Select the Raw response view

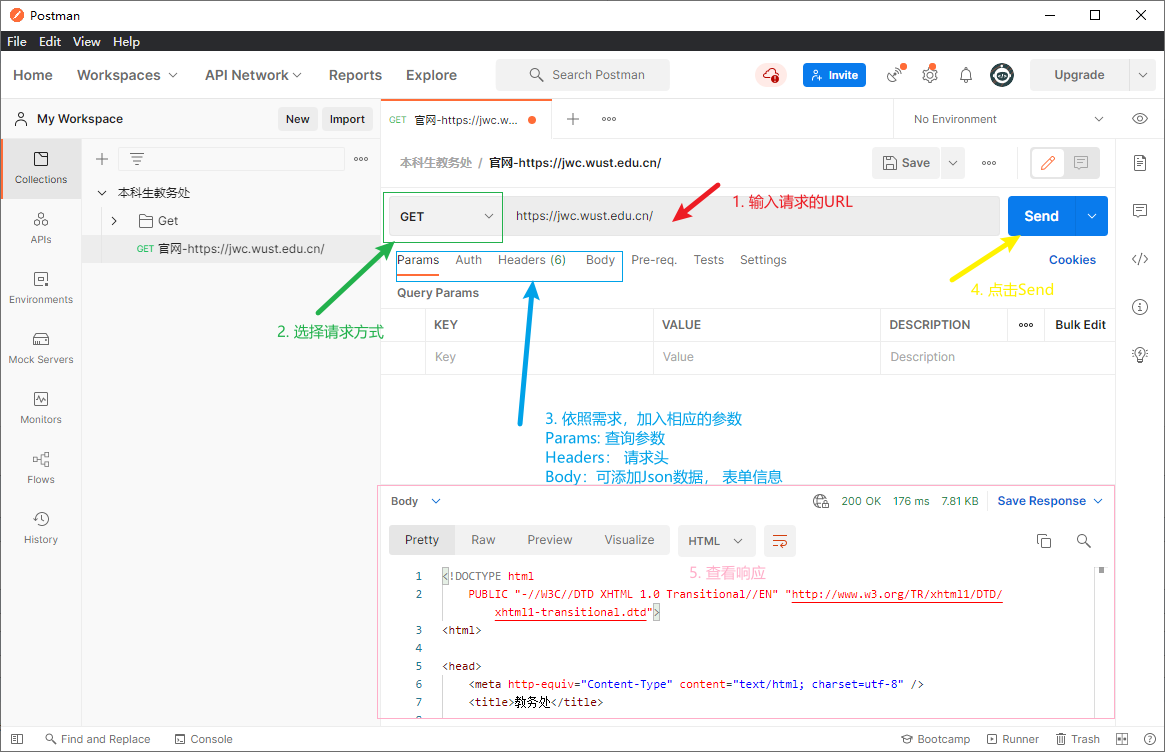point(483,540)
